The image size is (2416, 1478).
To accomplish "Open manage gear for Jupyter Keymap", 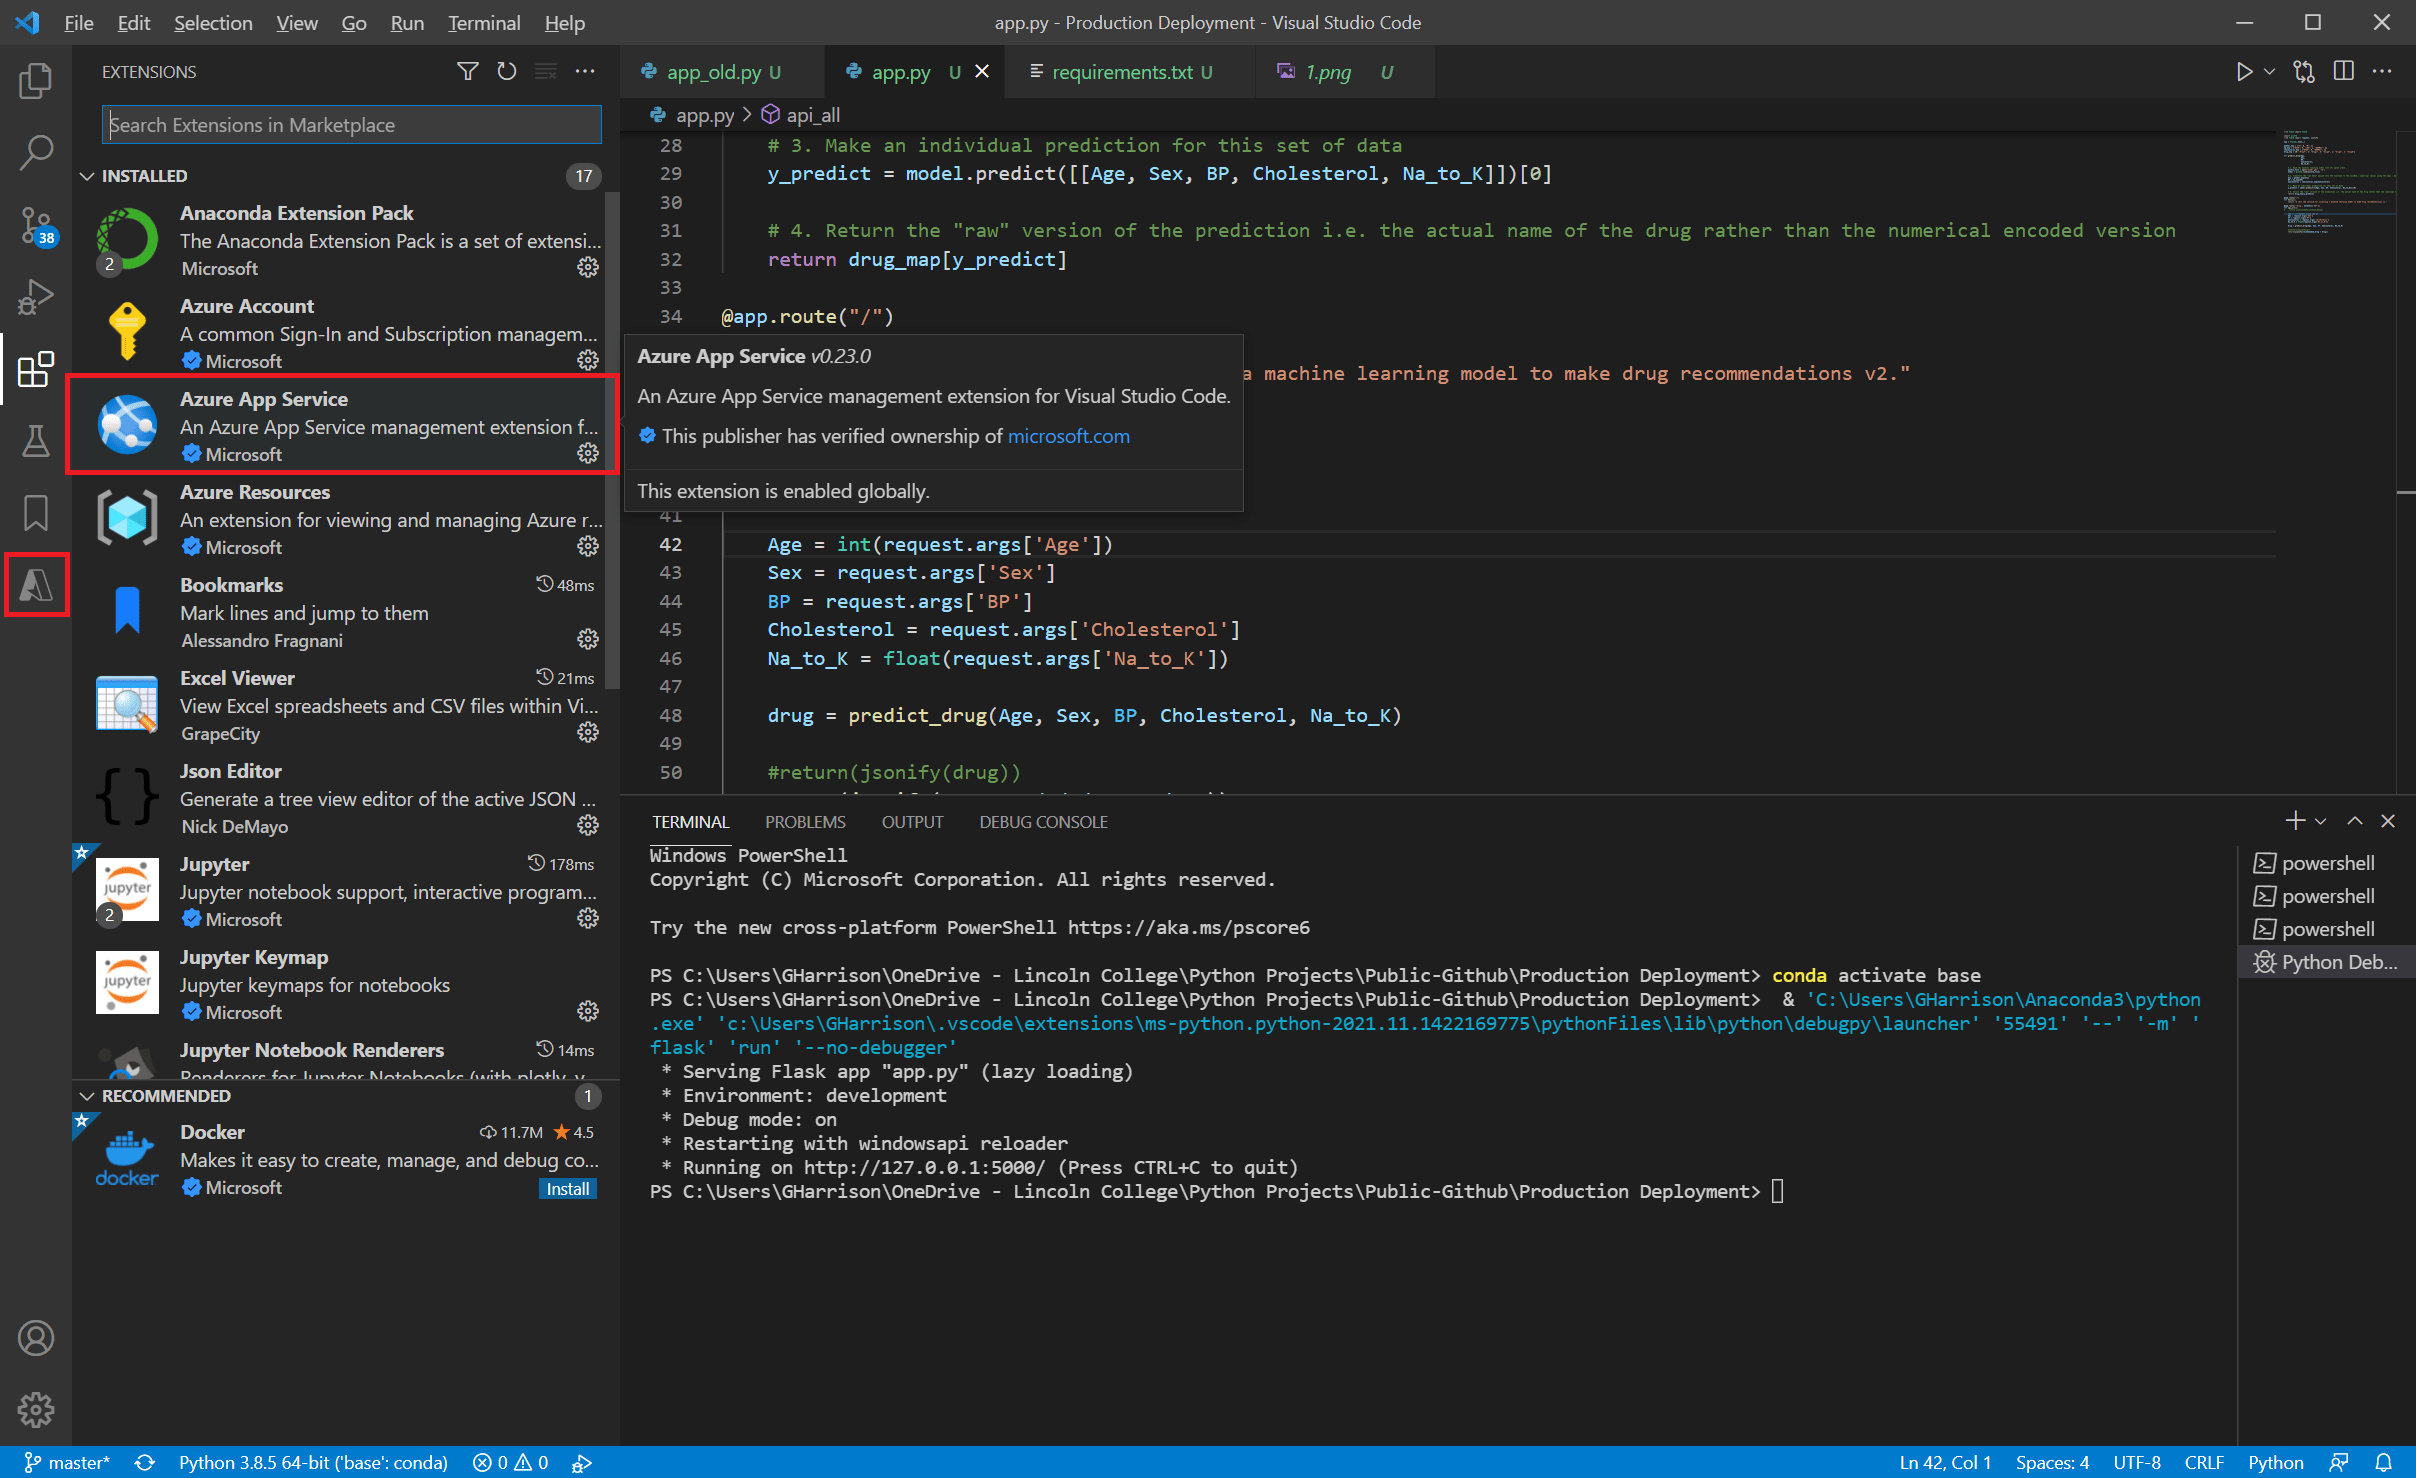I will point(588,1011).
